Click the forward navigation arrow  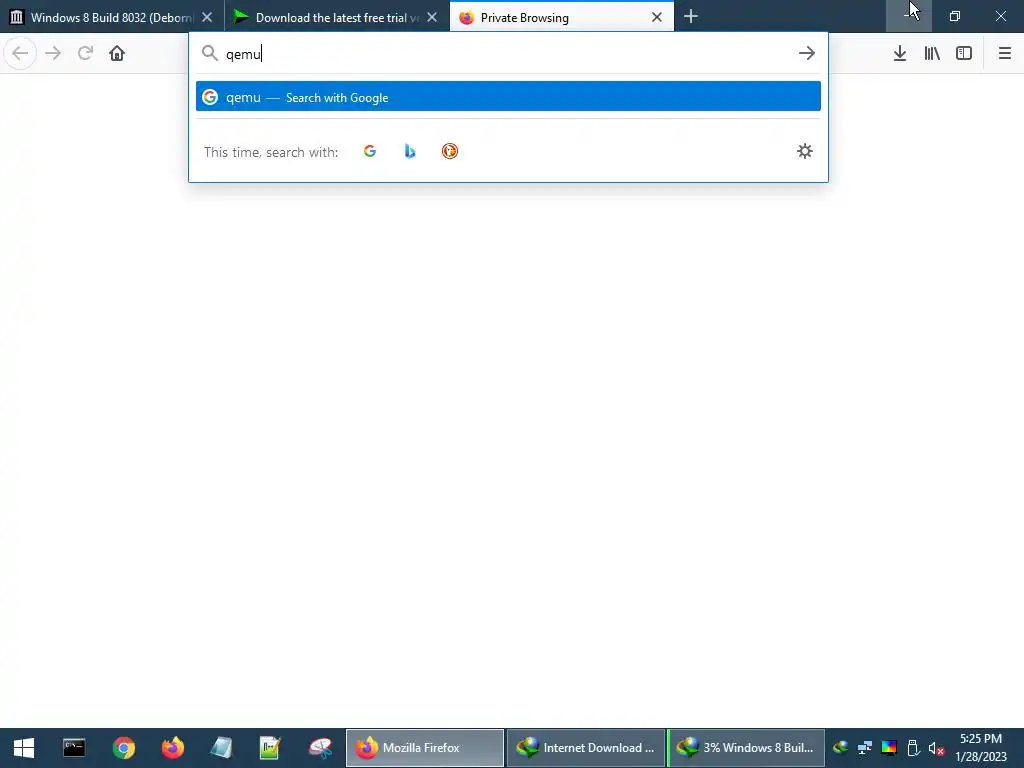[54, 53]
